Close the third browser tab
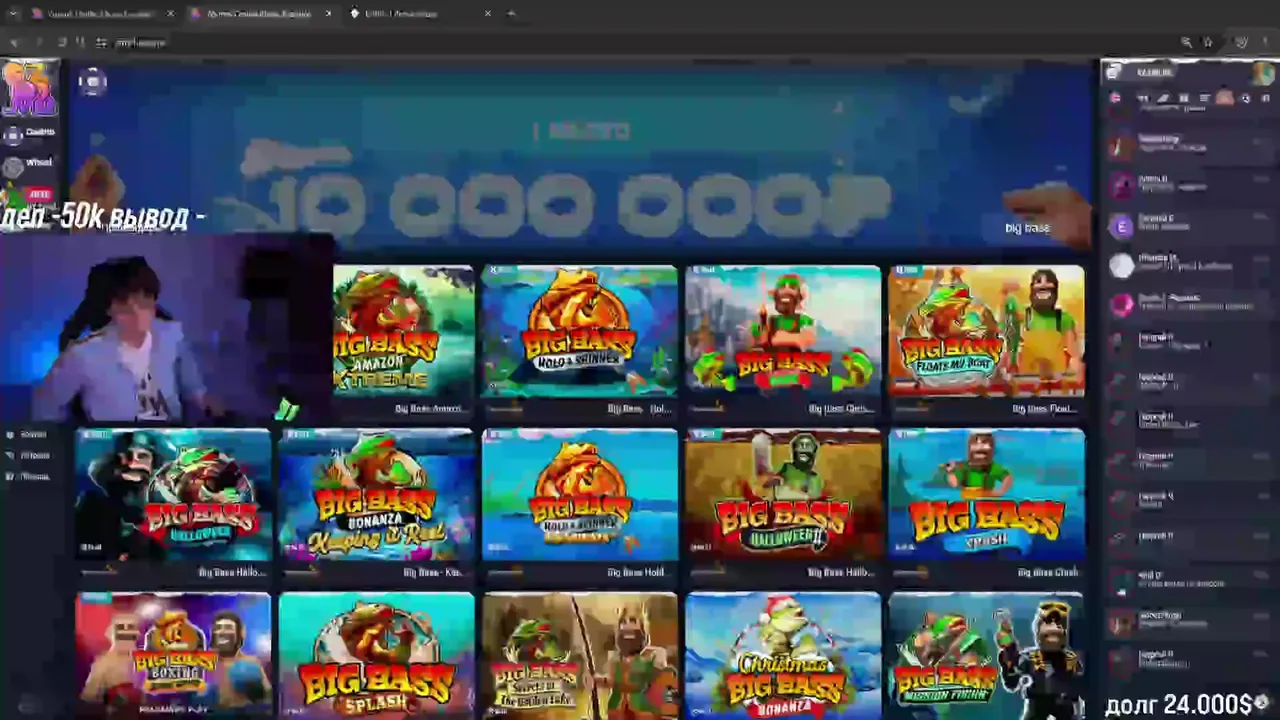 pos(488,14)
